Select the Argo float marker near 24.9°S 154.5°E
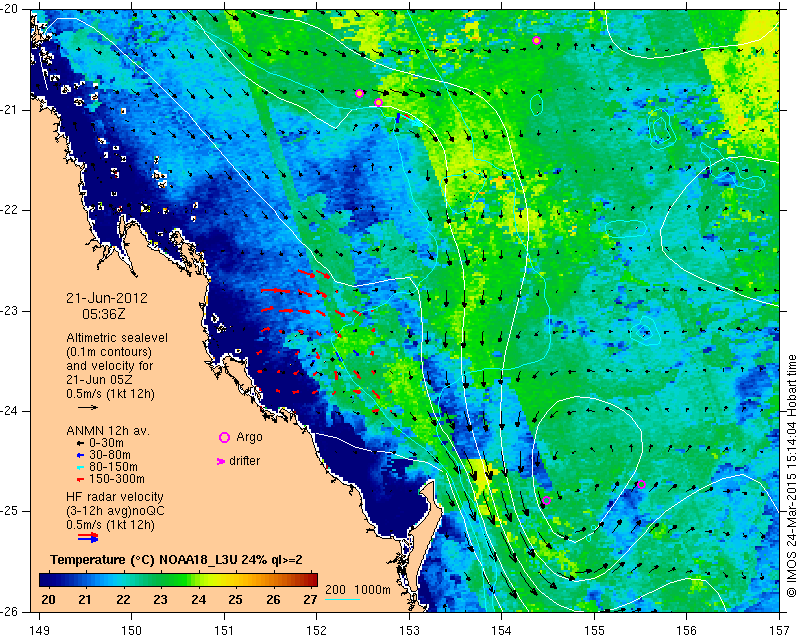This screenshot has height=640, width=800. pos(546,500)
